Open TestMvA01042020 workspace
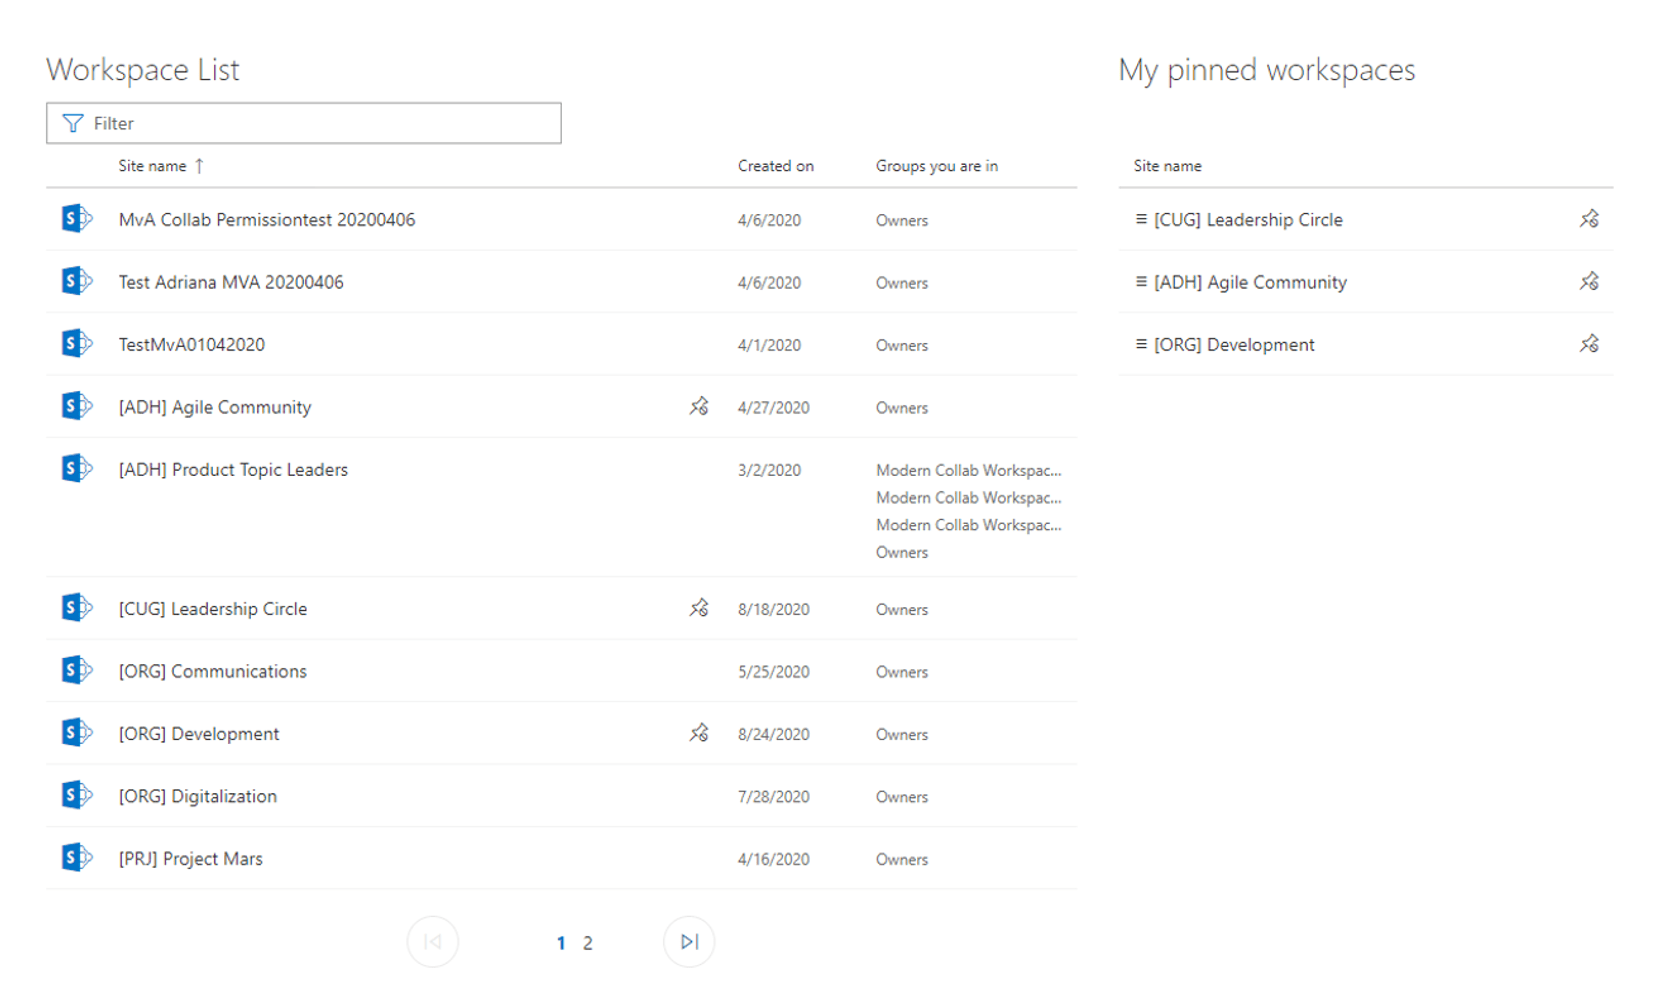Image resolution: width=1655 pixels, height=1000 pixels. tap(192, 345)
